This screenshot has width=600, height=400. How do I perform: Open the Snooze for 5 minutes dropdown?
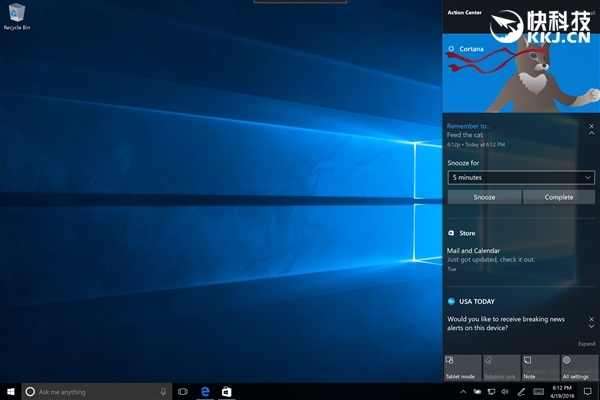[520, 177]
